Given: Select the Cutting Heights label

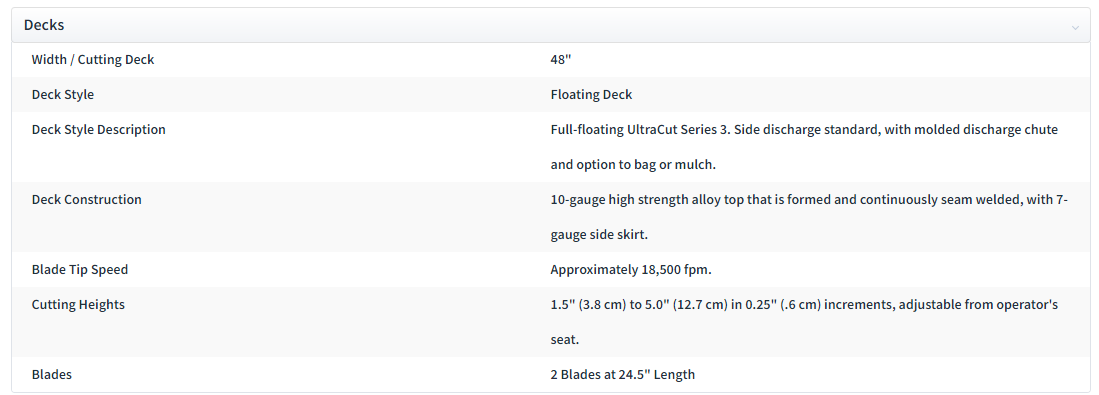Looking at the screenshot, I should [78, 305].
